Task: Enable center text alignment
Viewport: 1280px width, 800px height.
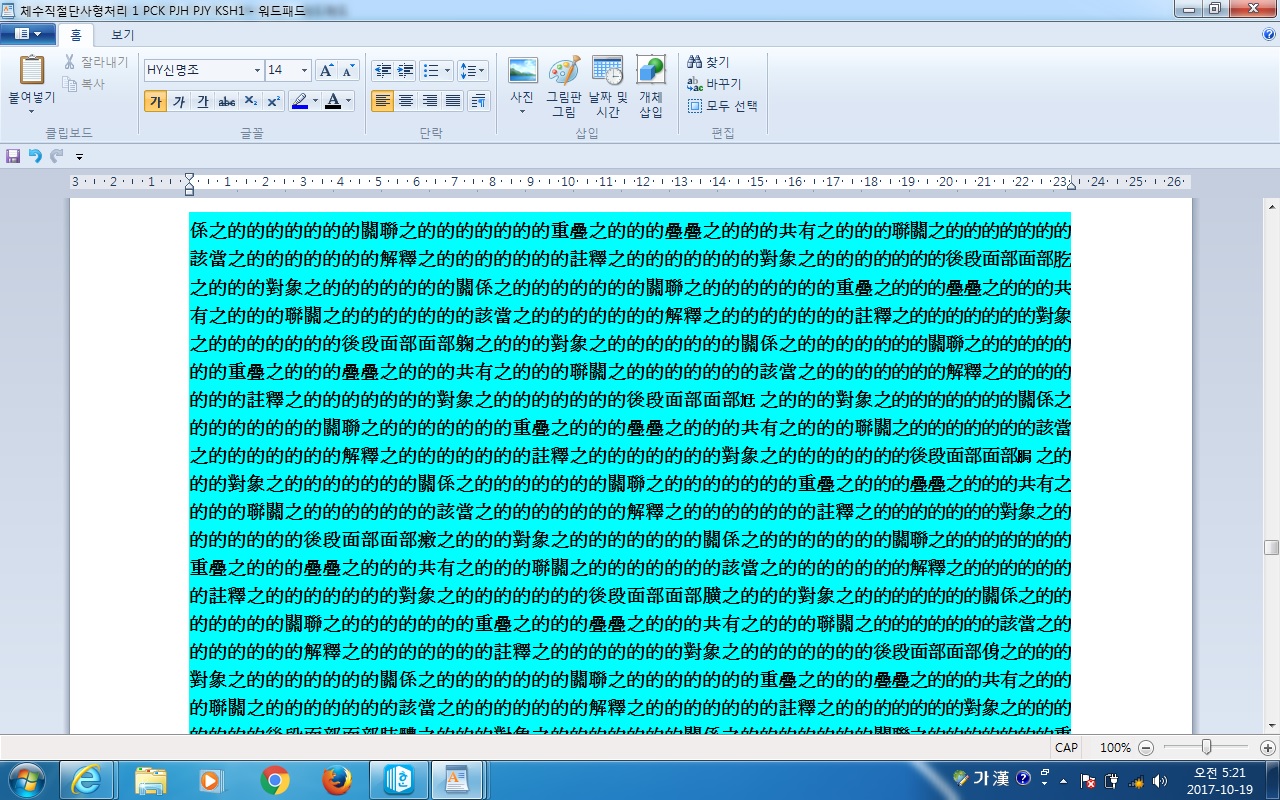Action: pyautogui.click(x=406, y=101)
